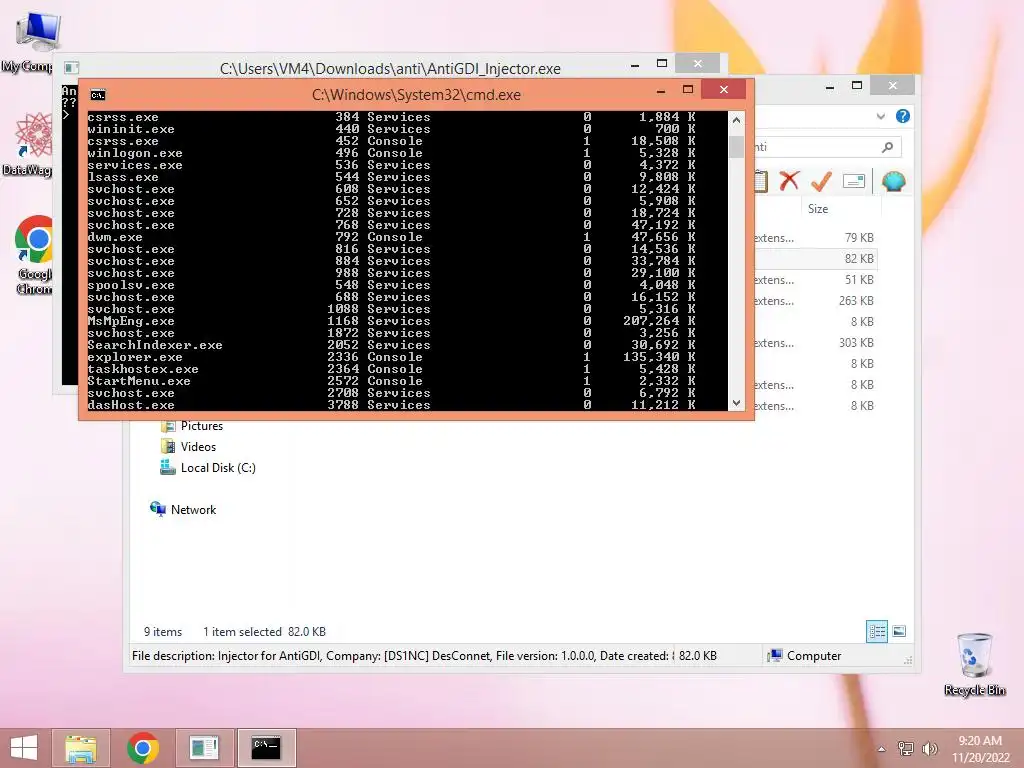Close the cmd.exe window
This screenshot has height=768, width=1024.
(724, 89)
